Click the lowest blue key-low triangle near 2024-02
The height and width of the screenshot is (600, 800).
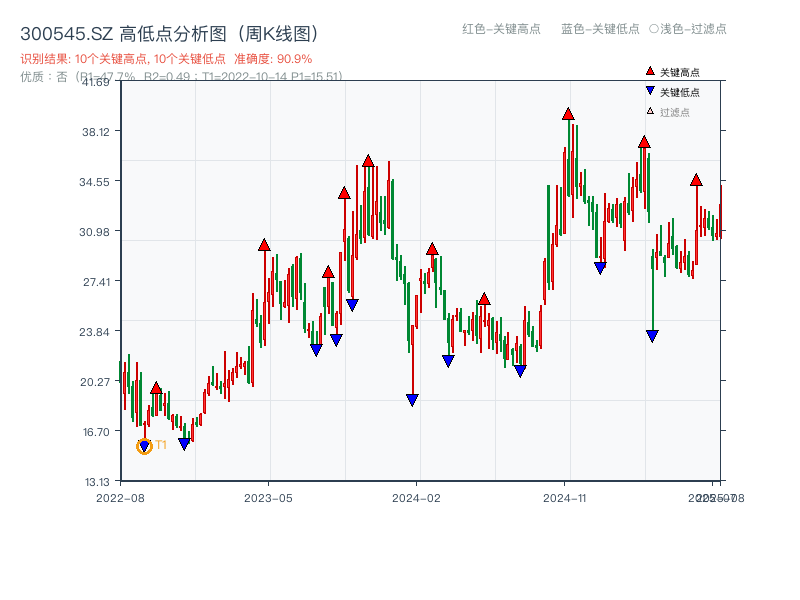click(412, 399)
